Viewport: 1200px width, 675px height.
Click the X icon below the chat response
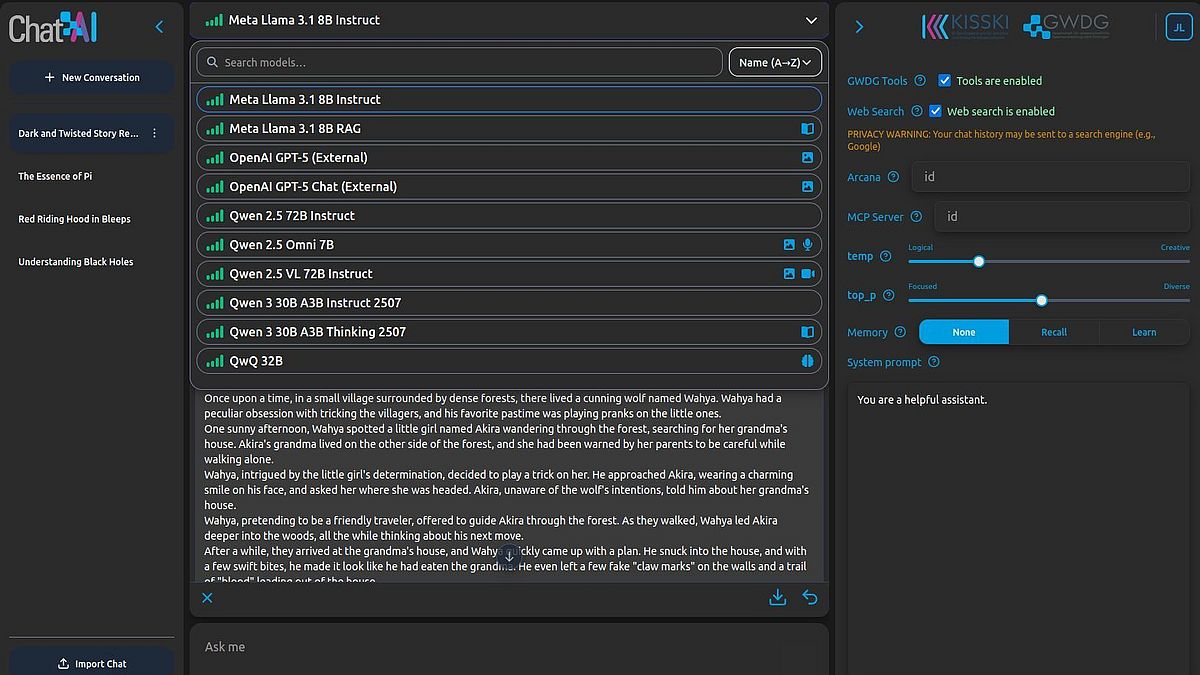207,598
